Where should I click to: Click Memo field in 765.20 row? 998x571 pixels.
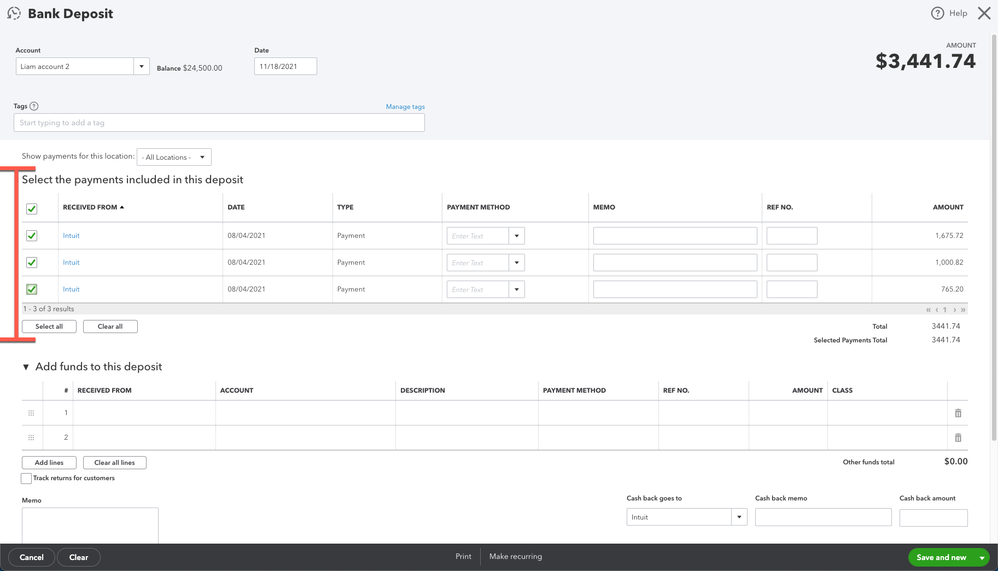tap(675, 289)
